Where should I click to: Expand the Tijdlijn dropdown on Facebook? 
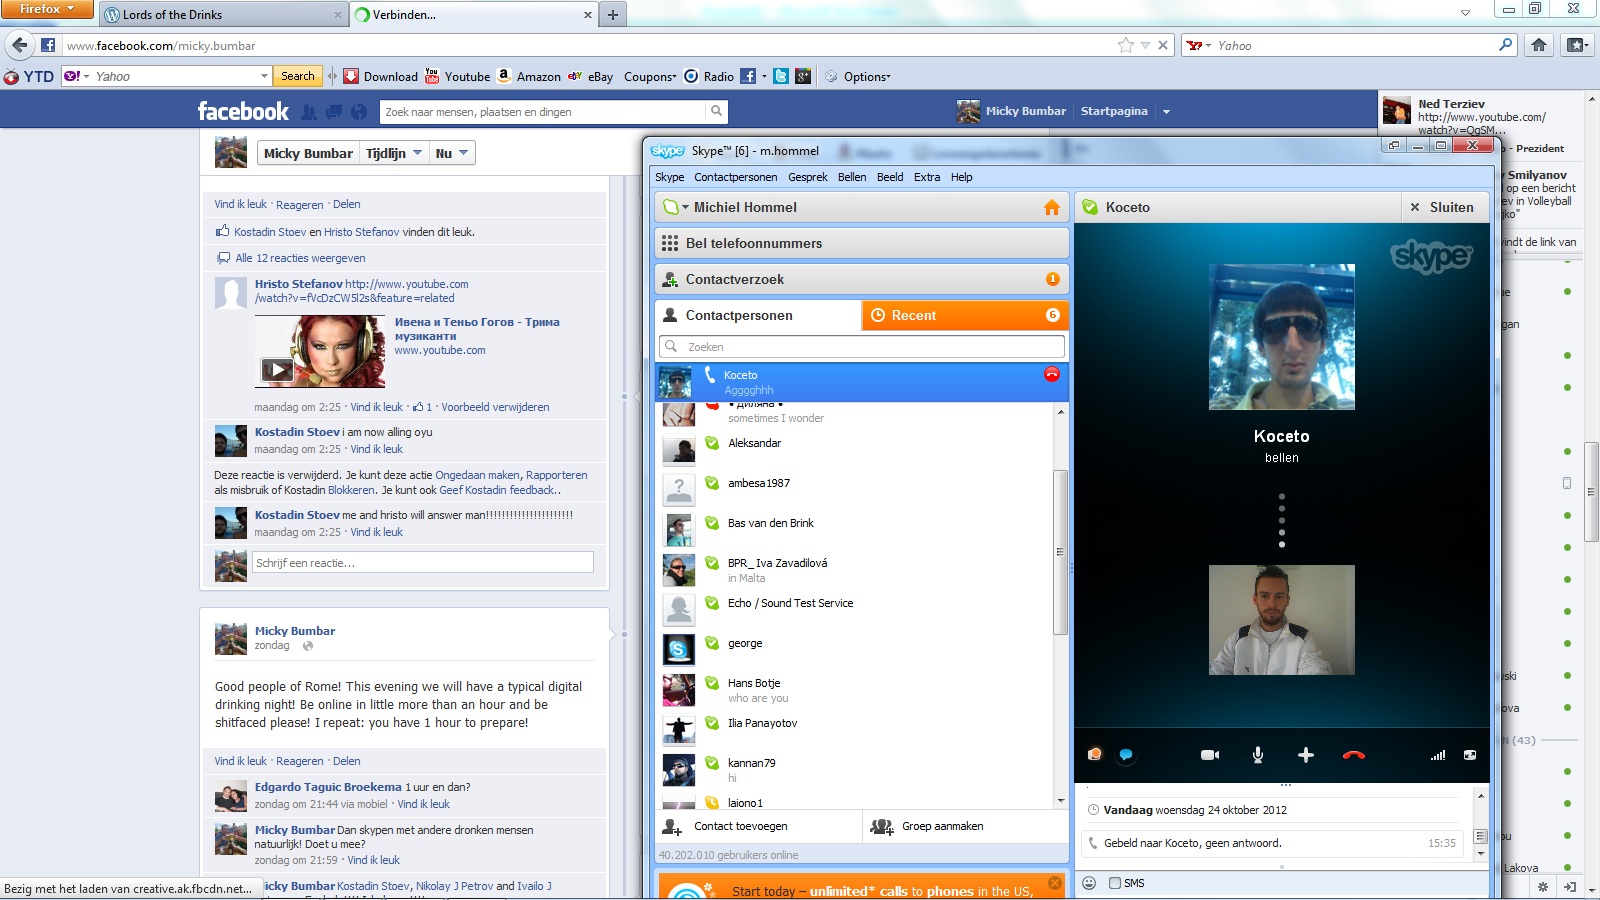[394, 153]
